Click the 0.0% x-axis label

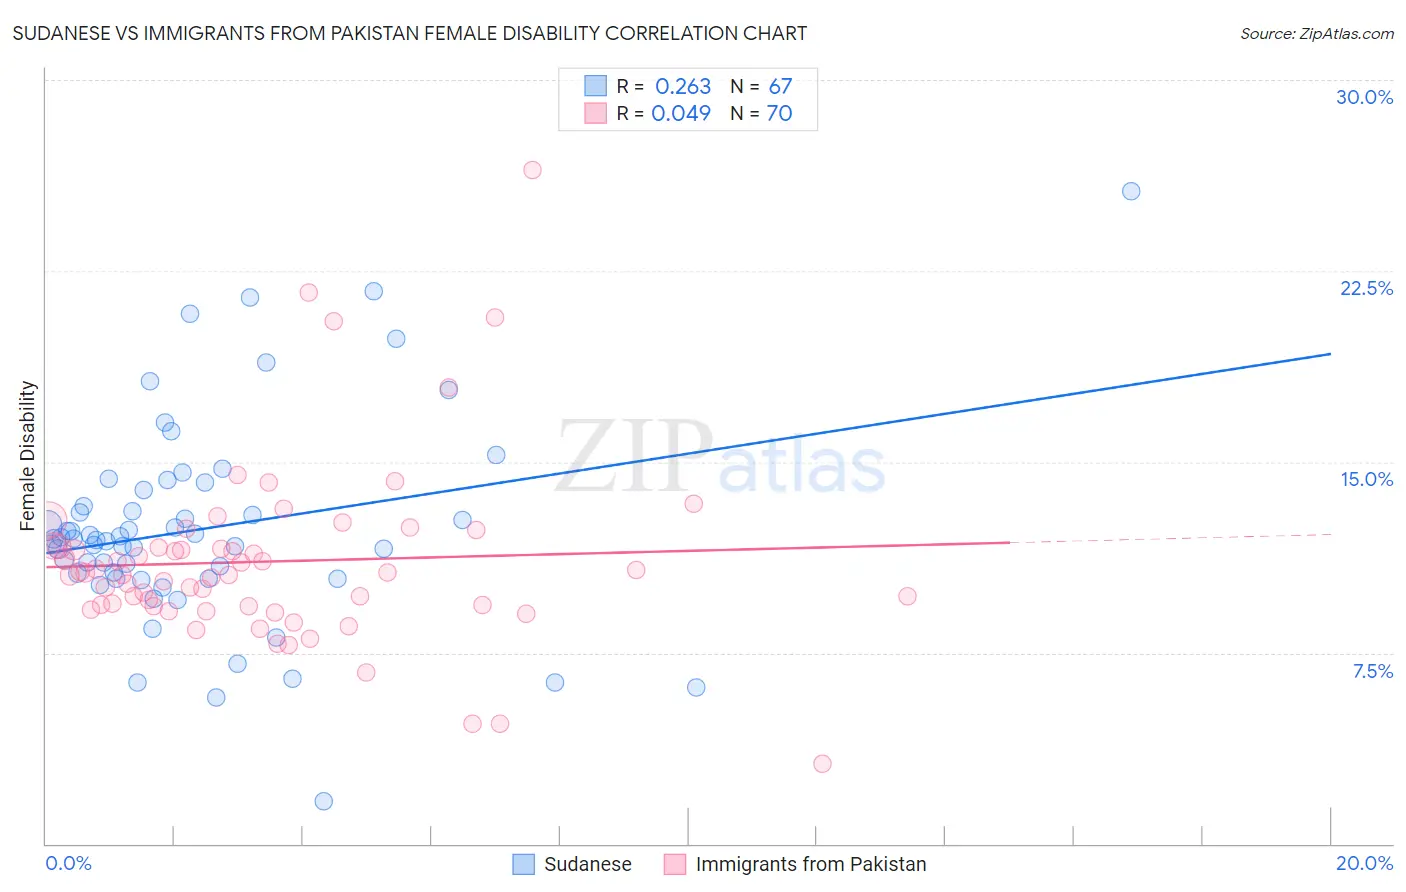coord(68,863)
